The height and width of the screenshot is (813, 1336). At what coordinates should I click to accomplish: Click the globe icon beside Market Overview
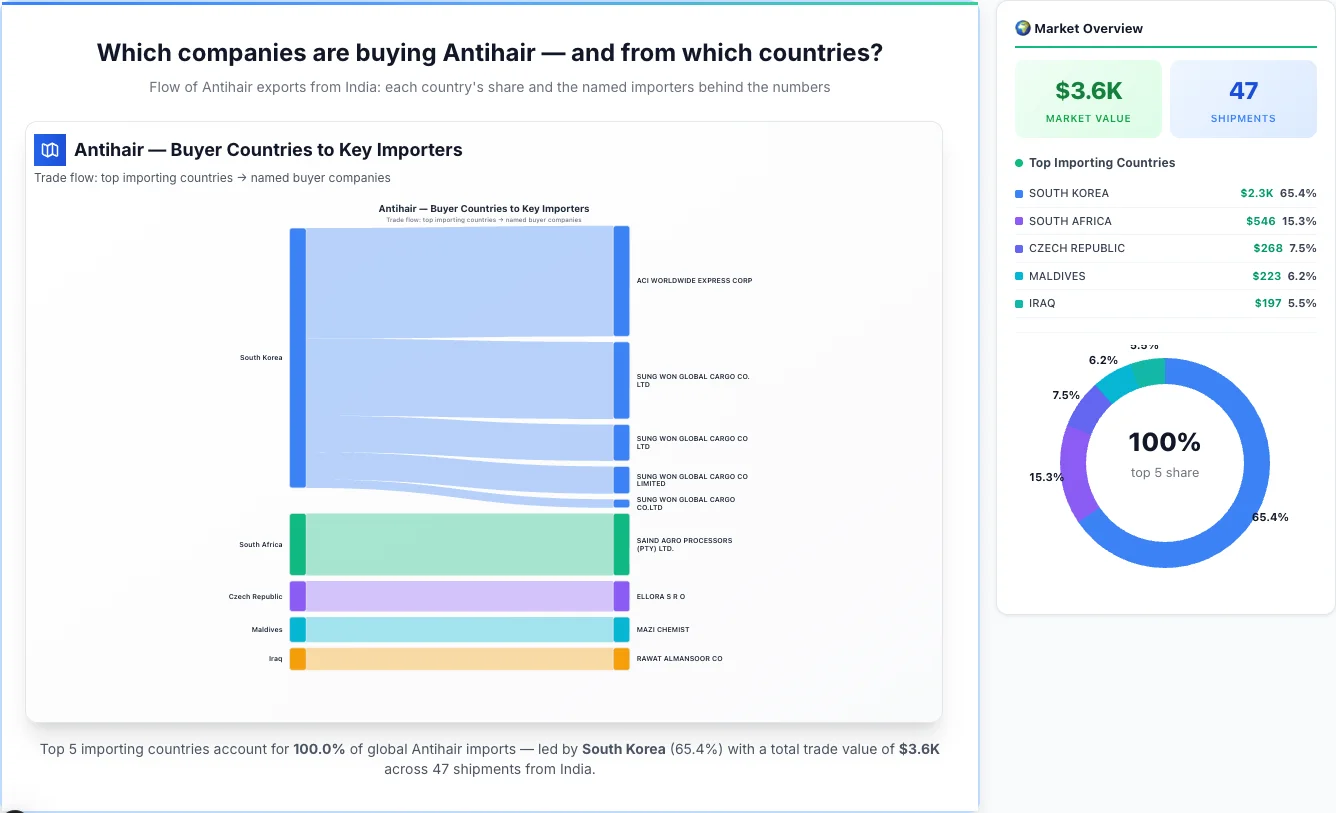[x=1022, y=28]
